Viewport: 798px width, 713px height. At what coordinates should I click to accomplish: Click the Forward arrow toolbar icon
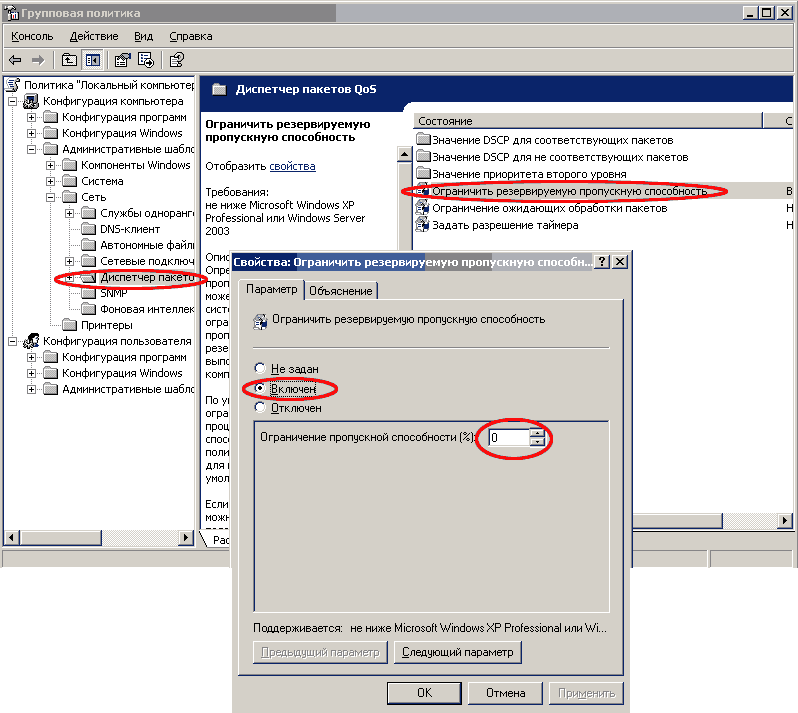38,60
